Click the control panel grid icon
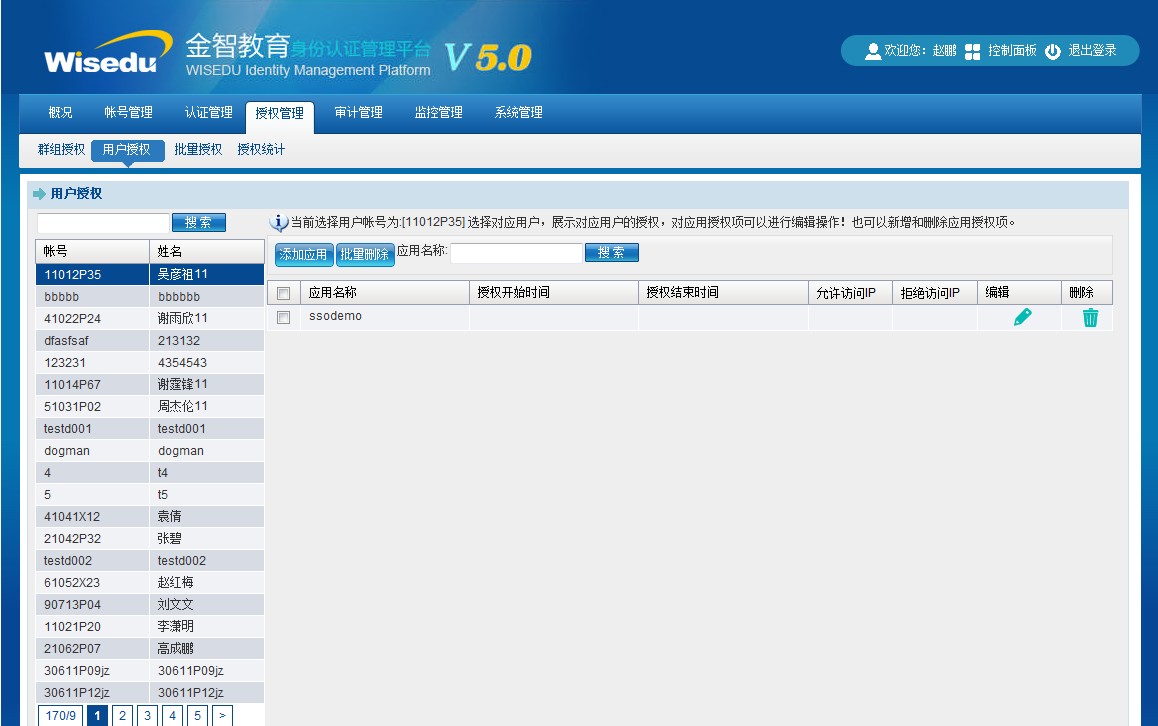1158x726 pixels. click(x=972, y=51)
